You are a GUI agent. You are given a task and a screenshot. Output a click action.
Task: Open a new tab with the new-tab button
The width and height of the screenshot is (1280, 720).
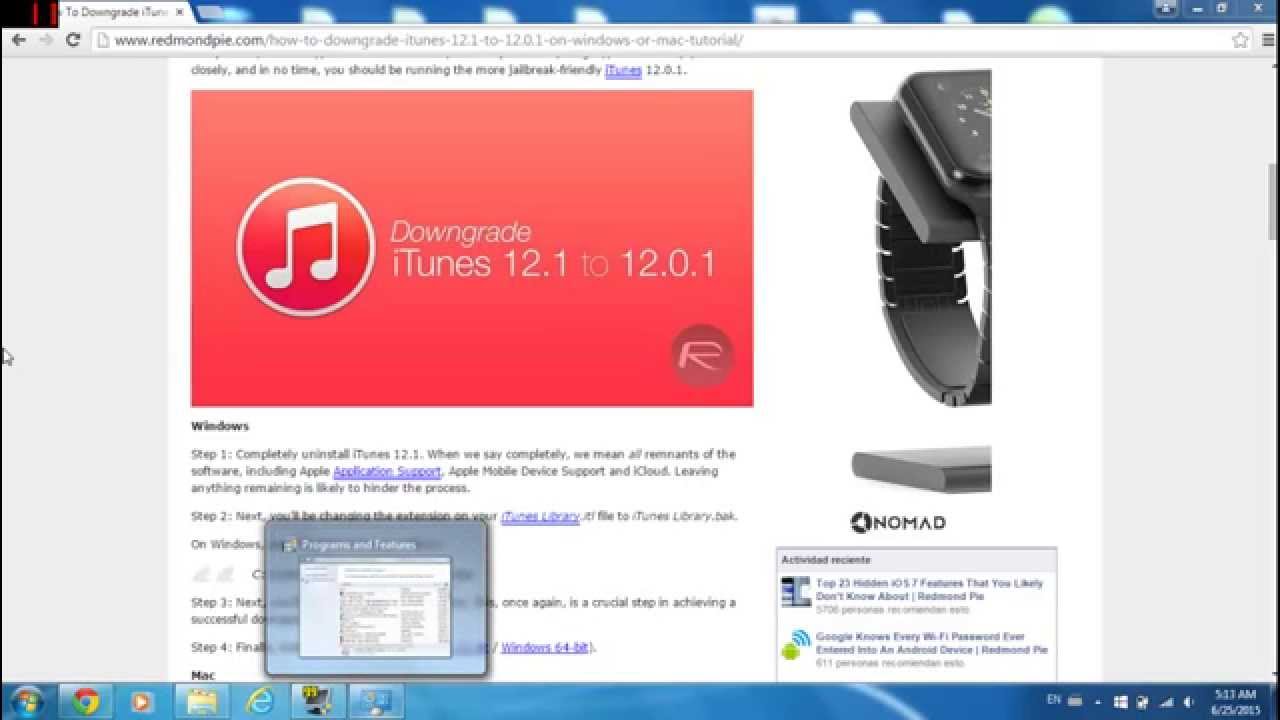[x=210, y=13]
